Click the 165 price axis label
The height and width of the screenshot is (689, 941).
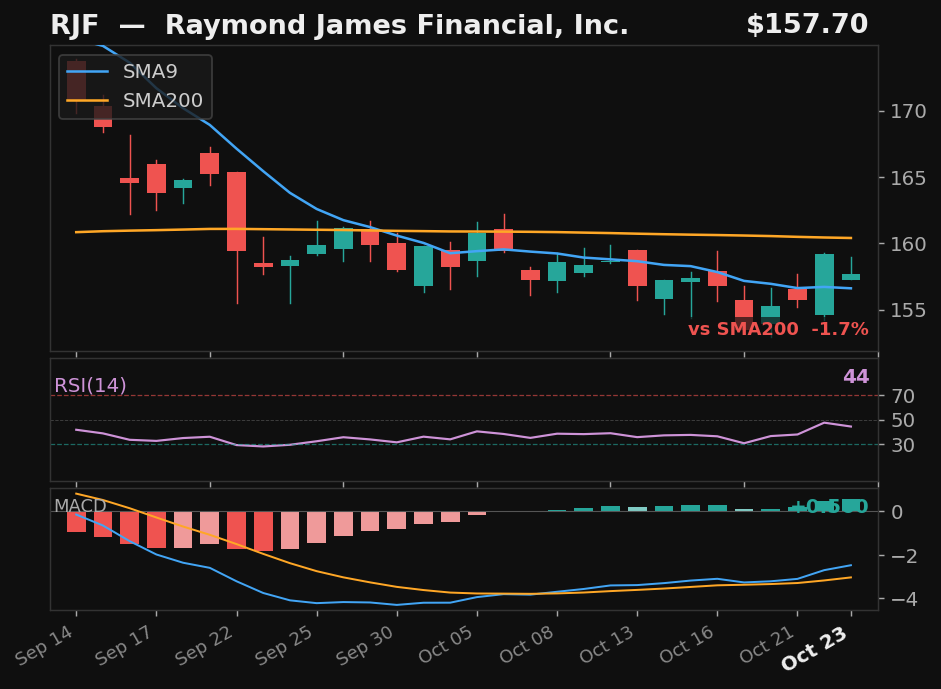click(x=909, y=178)
